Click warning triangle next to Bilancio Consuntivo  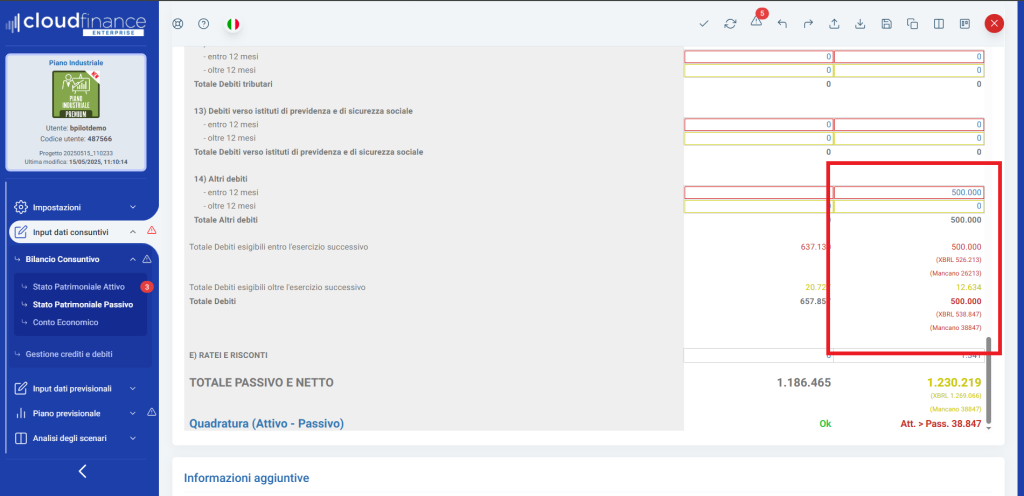coord(147,259)
